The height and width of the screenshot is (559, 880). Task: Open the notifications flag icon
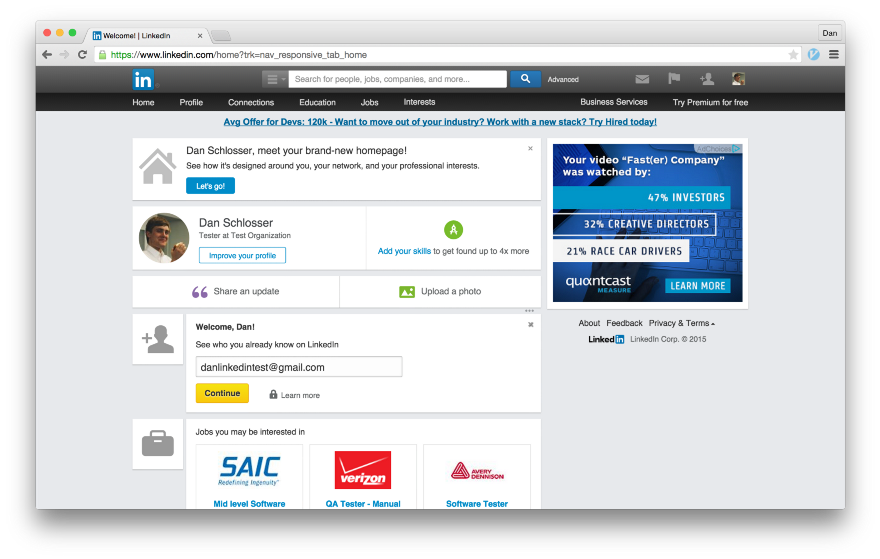click(674, 79)
